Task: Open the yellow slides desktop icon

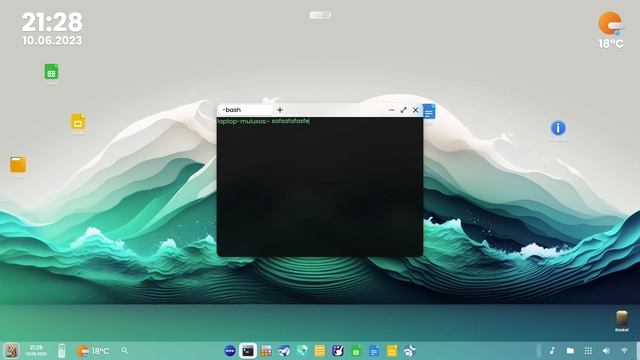Action: pyautogui.click(x=78, y=122)
